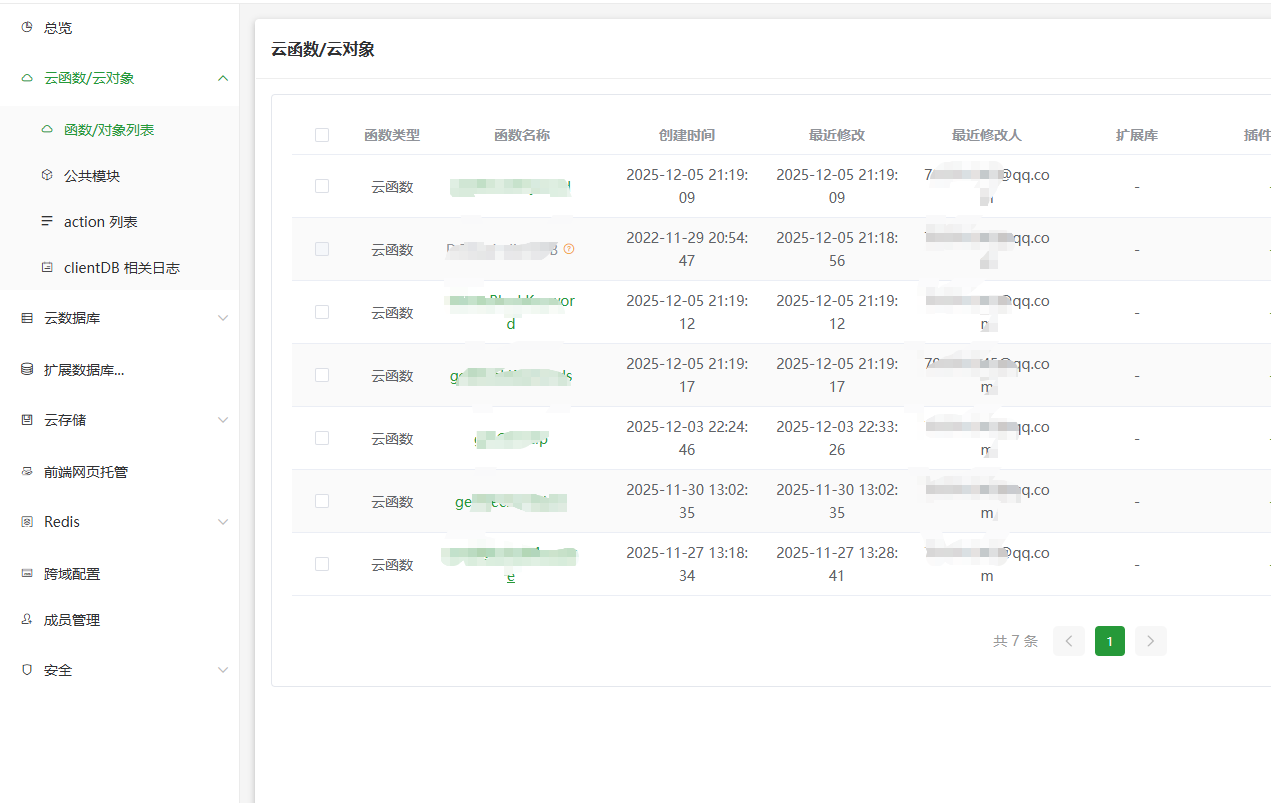Click the 总览 overview pie icon
The width and height of the screenshot is (1271, 803).
tap(27, 28)
